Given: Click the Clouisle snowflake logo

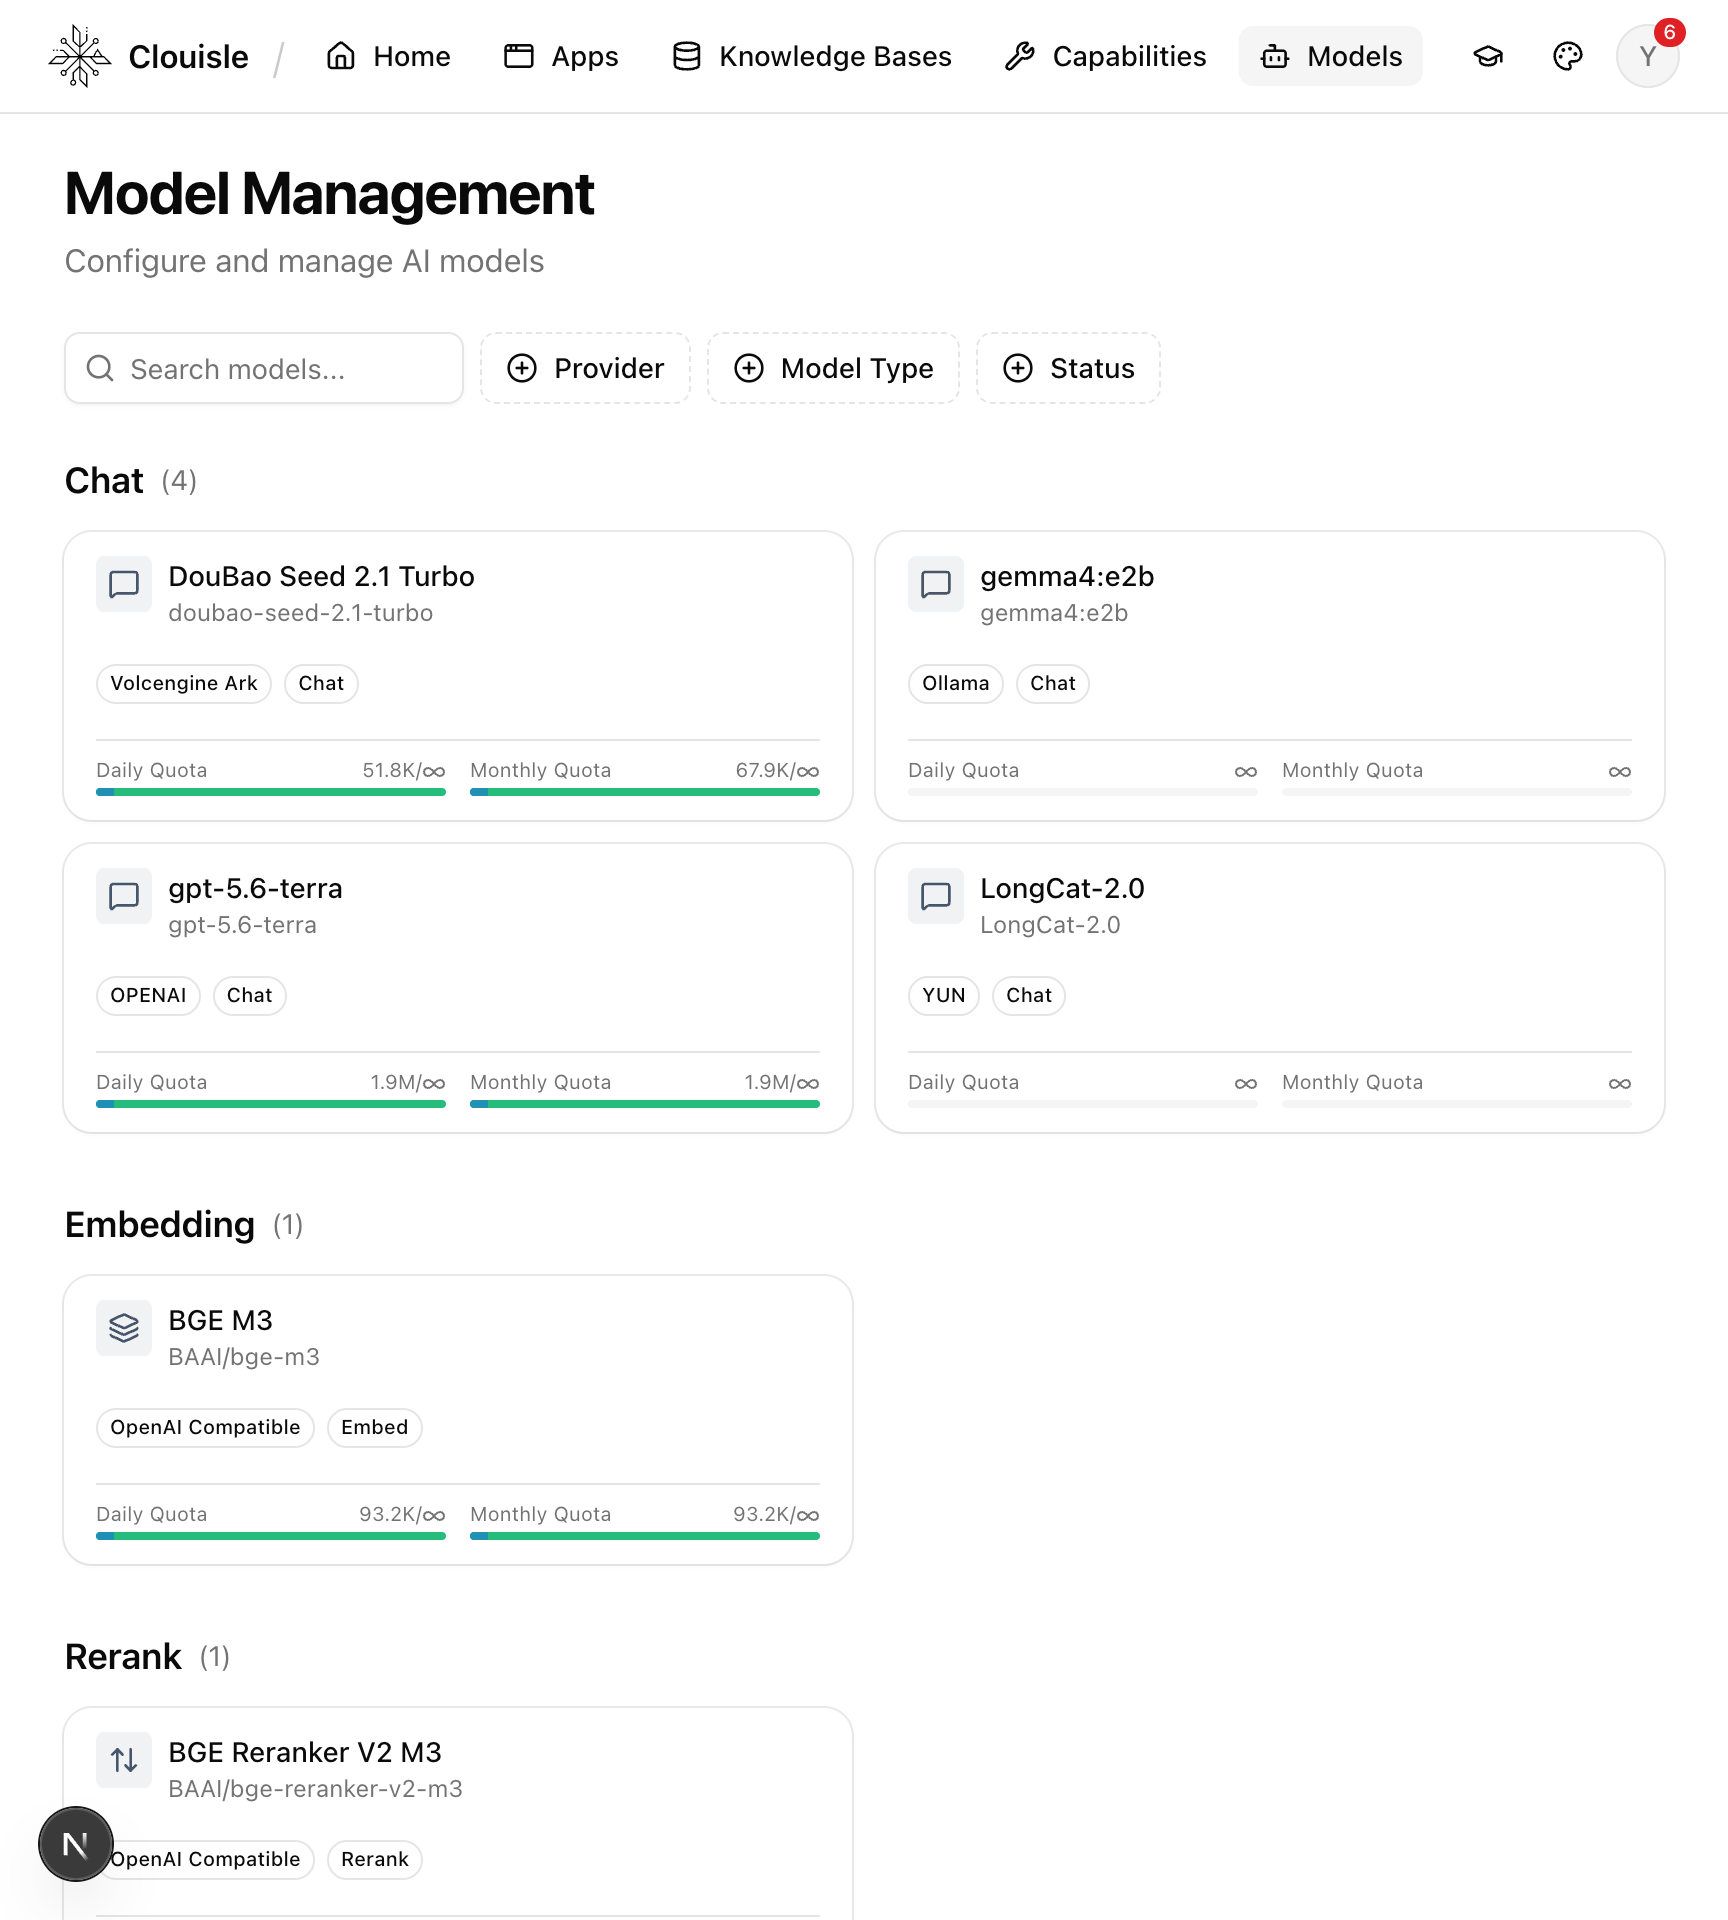Looking at the screenshot, I should click(79, 56).
